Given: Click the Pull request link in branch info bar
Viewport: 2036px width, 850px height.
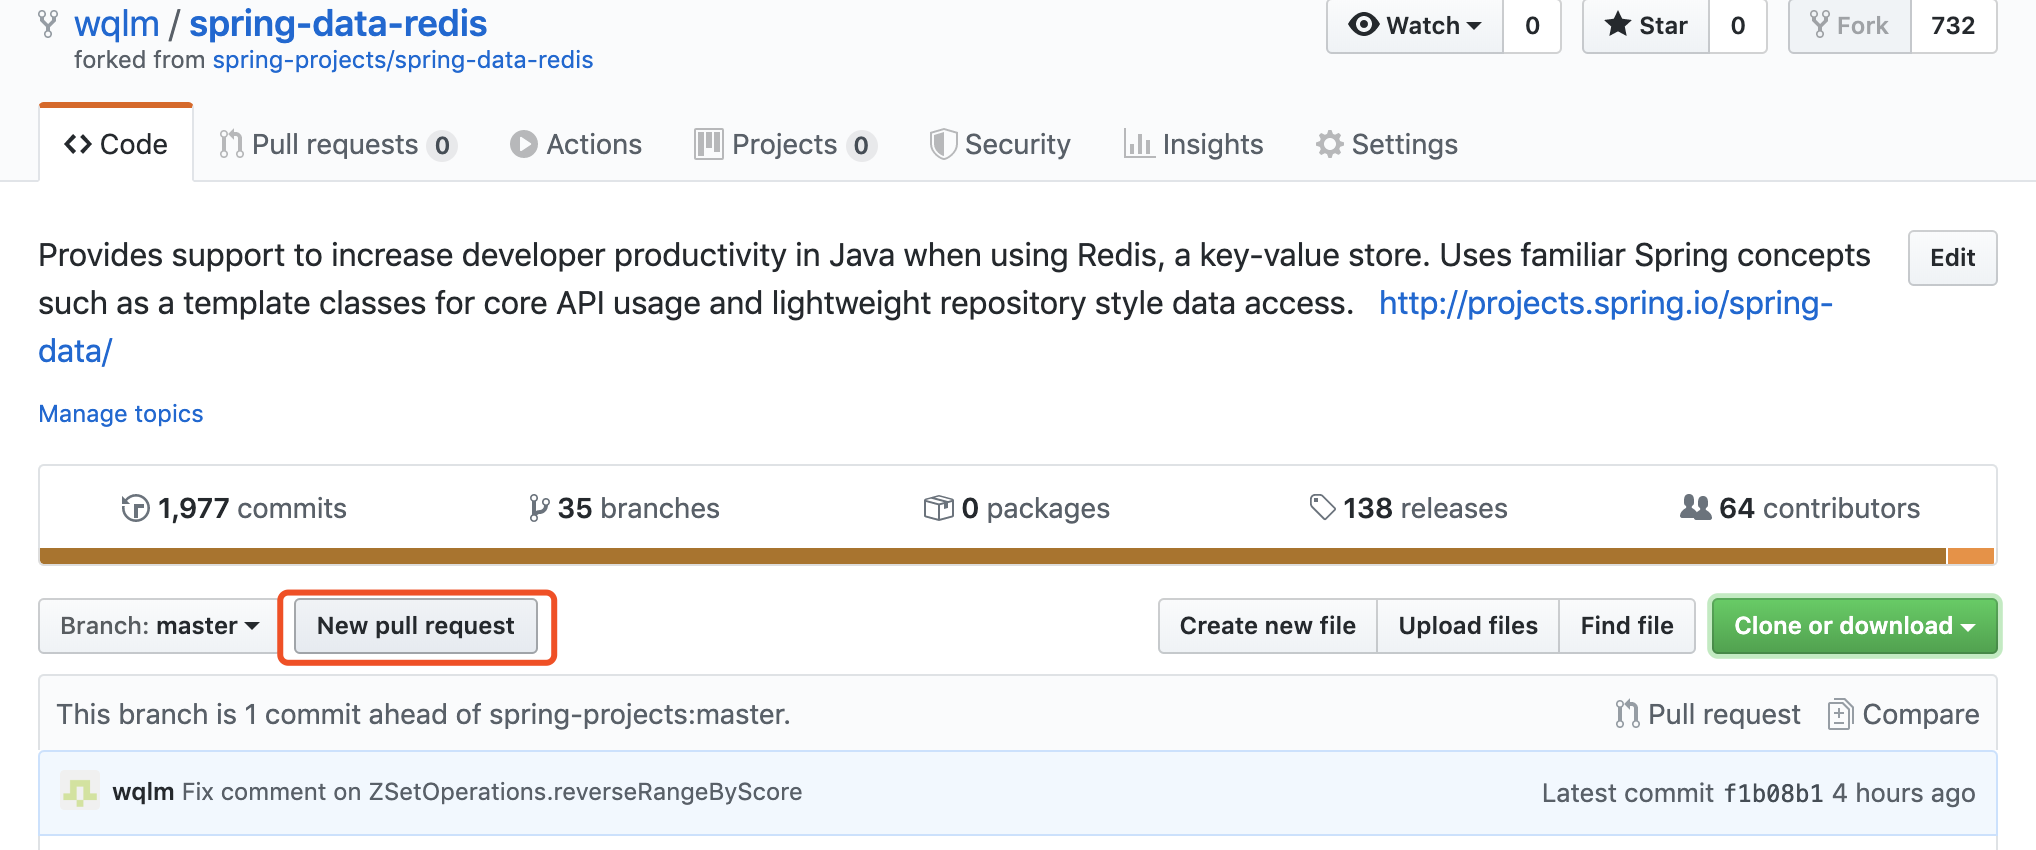Looking at the screenshot, I should click(1708, 714).
